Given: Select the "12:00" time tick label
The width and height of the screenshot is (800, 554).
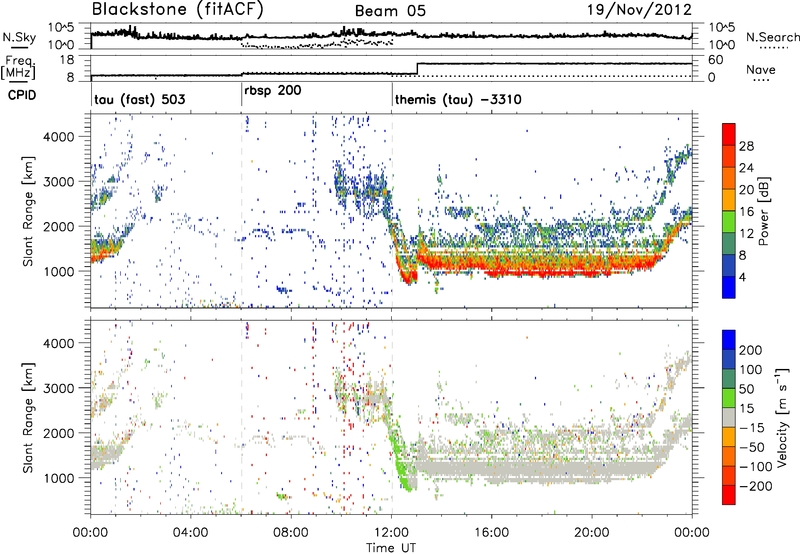Looking at the screenshot, I should tap(391, 533).
